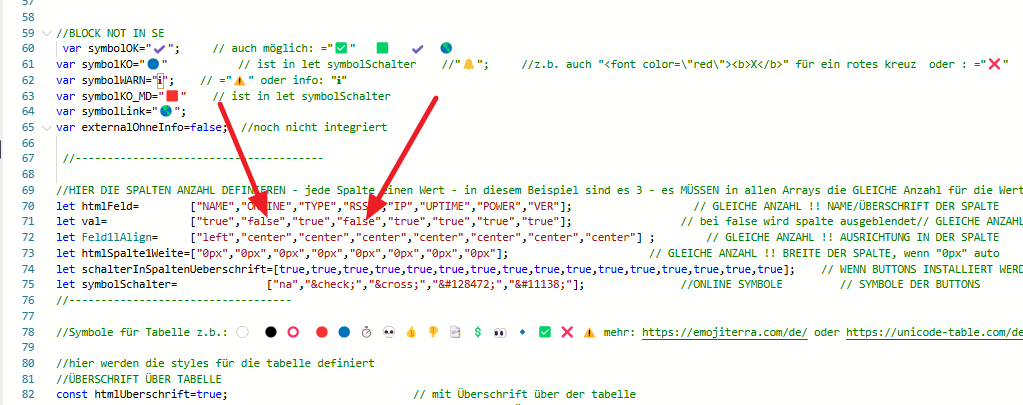Click the purple checkmark in the symbolOK string
The image size is (1023, 405).
(159, 49)
